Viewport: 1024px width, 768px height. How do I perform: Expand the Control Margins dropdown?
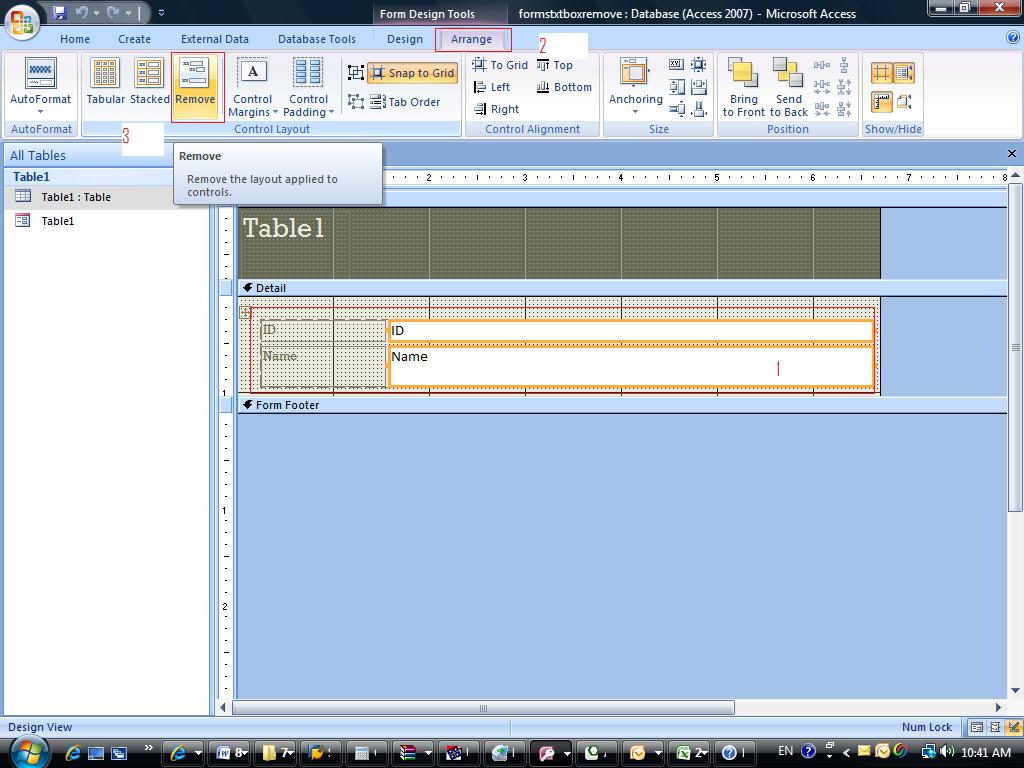point(253,88)
